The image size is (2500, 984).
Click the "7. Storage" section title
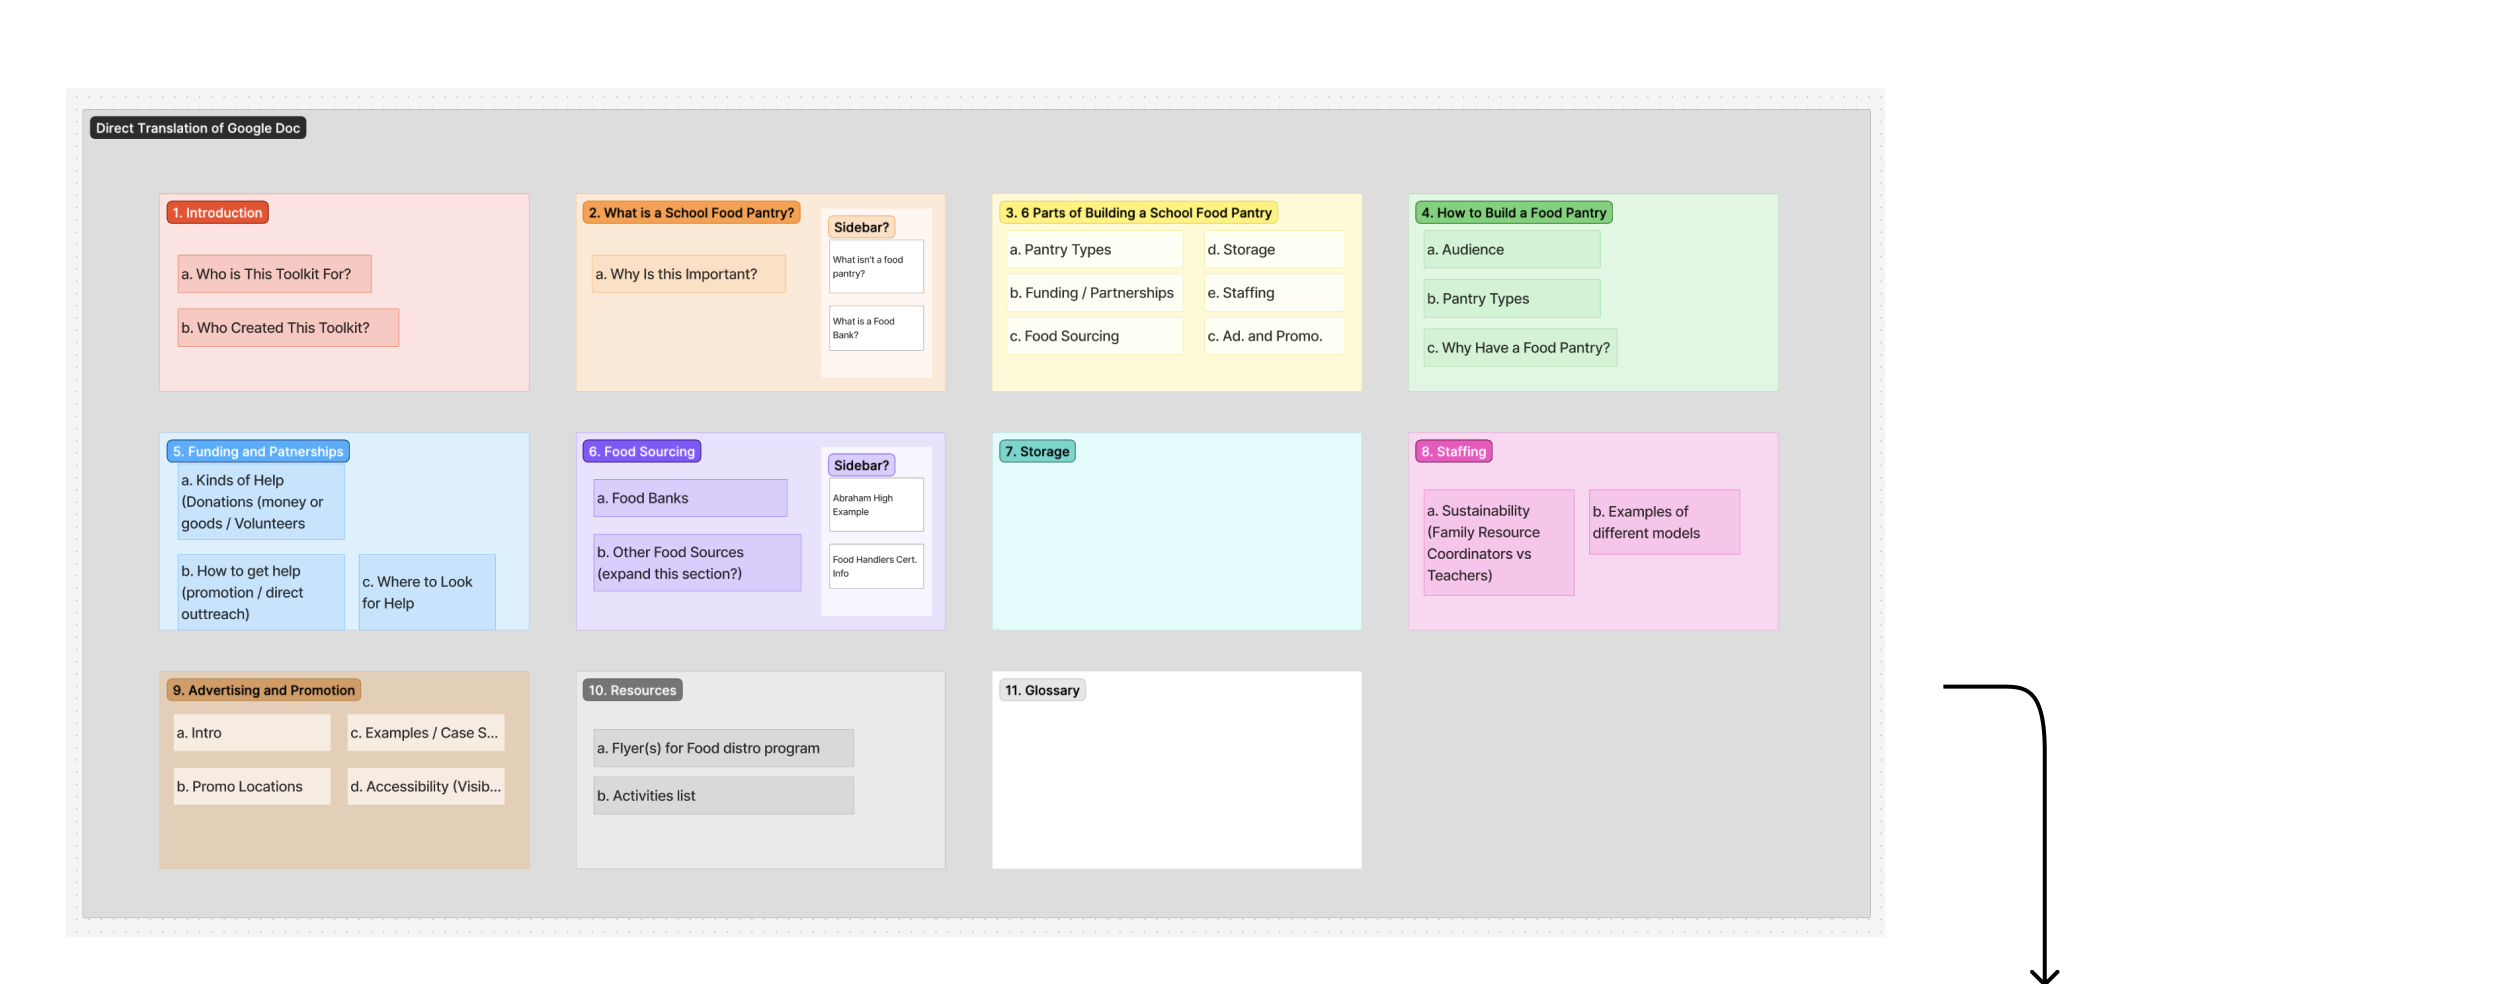(x=1037, y=451)
